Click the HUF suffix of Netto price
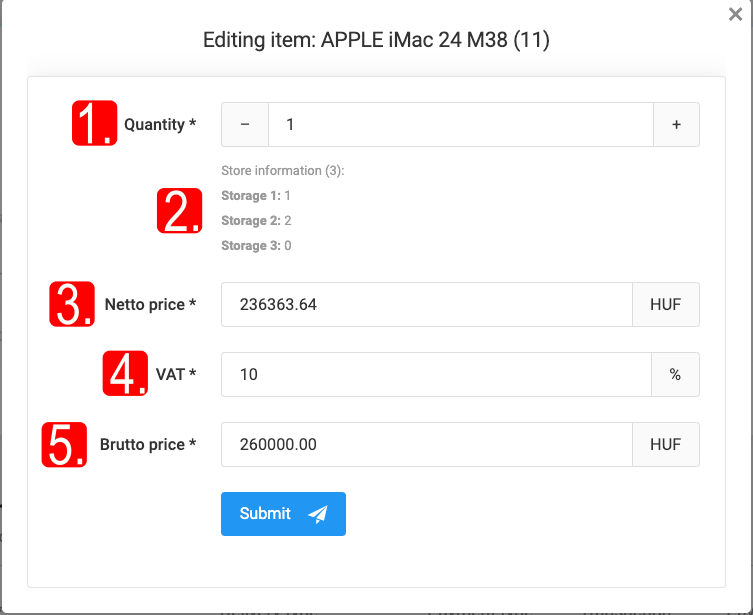This screenshot has width=753, height=615. (666, 304)
